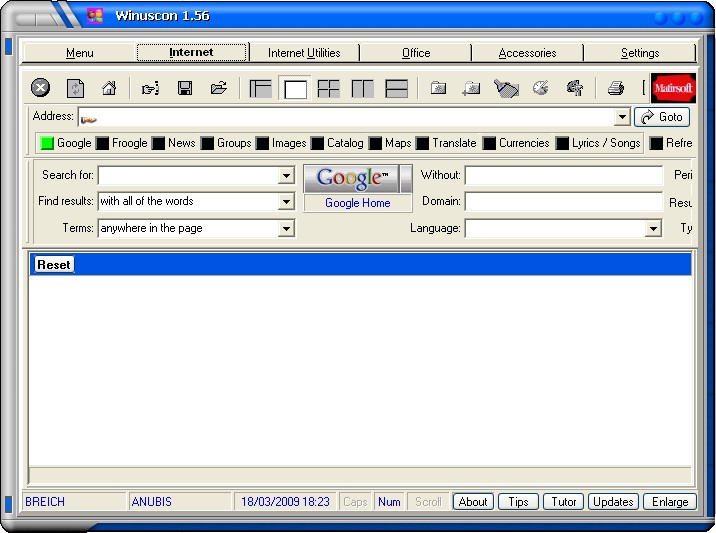This screenshot has width=716, height=533.
Task: Open the Settings tab
Action: (640, 53)
